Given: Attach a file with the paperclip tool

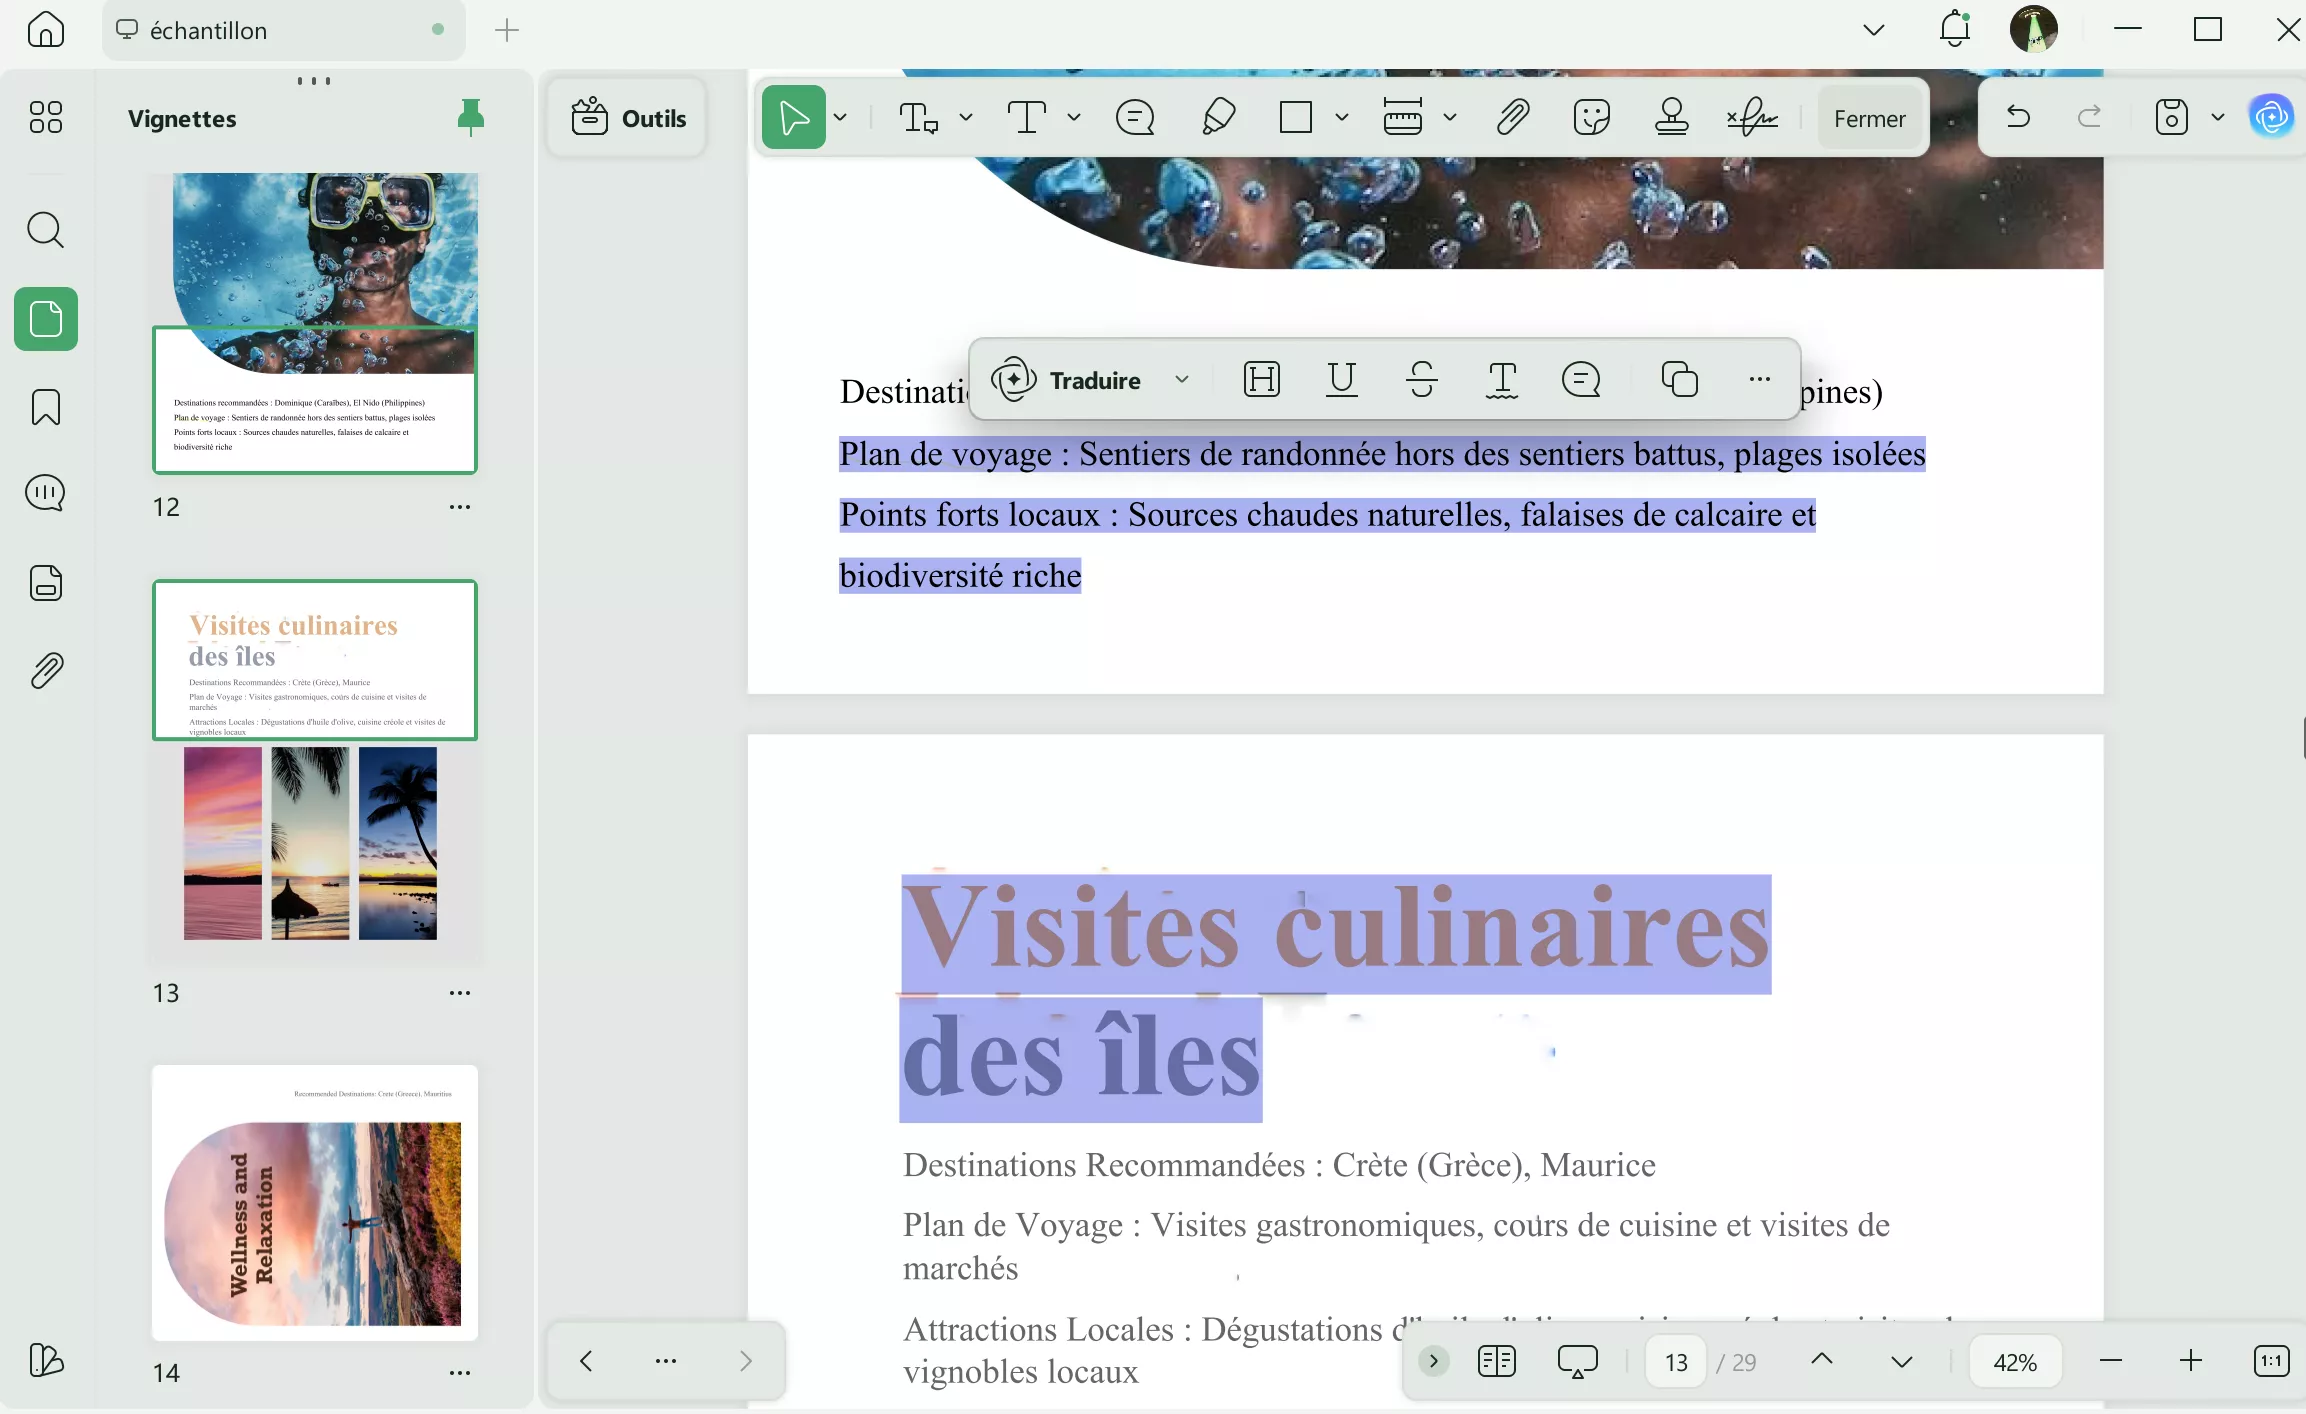Looking at the screenshot, I should pos(1512,116).
